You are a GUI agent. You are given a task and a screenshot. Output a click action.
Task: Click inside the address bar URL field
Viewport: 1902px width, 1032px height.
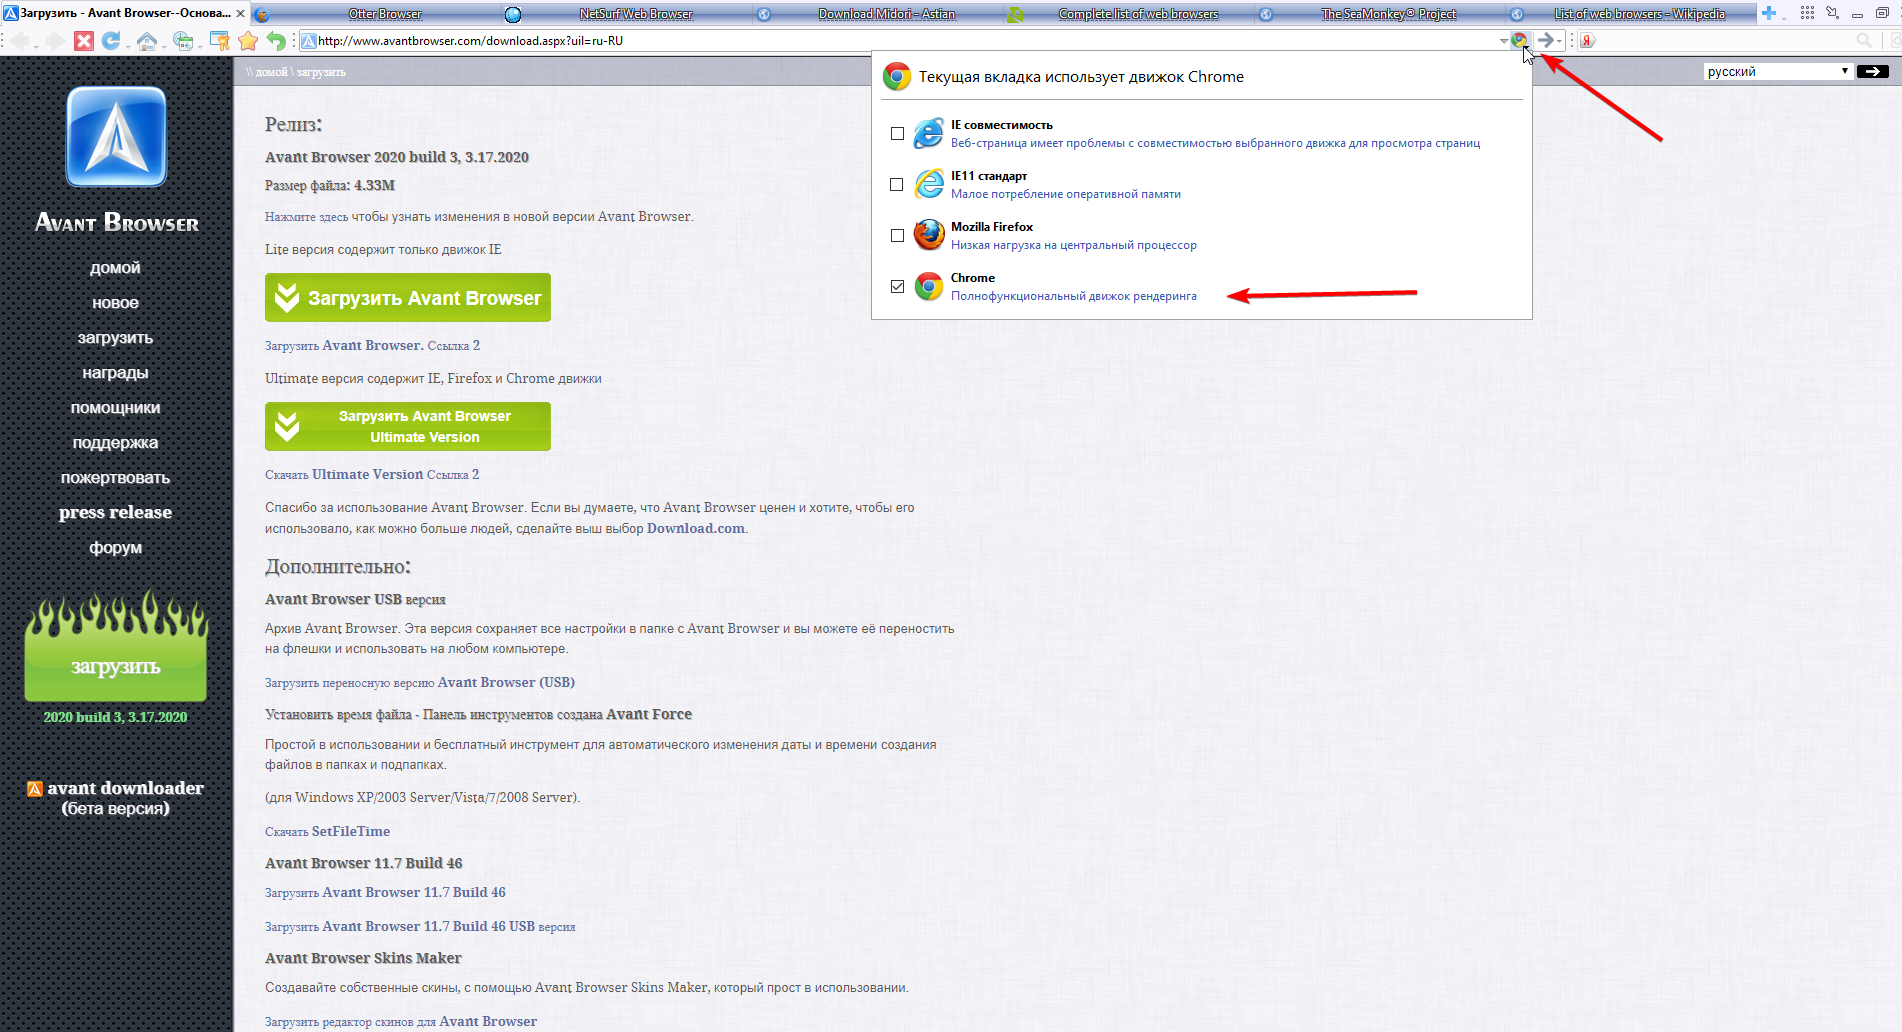pos(900,41)
